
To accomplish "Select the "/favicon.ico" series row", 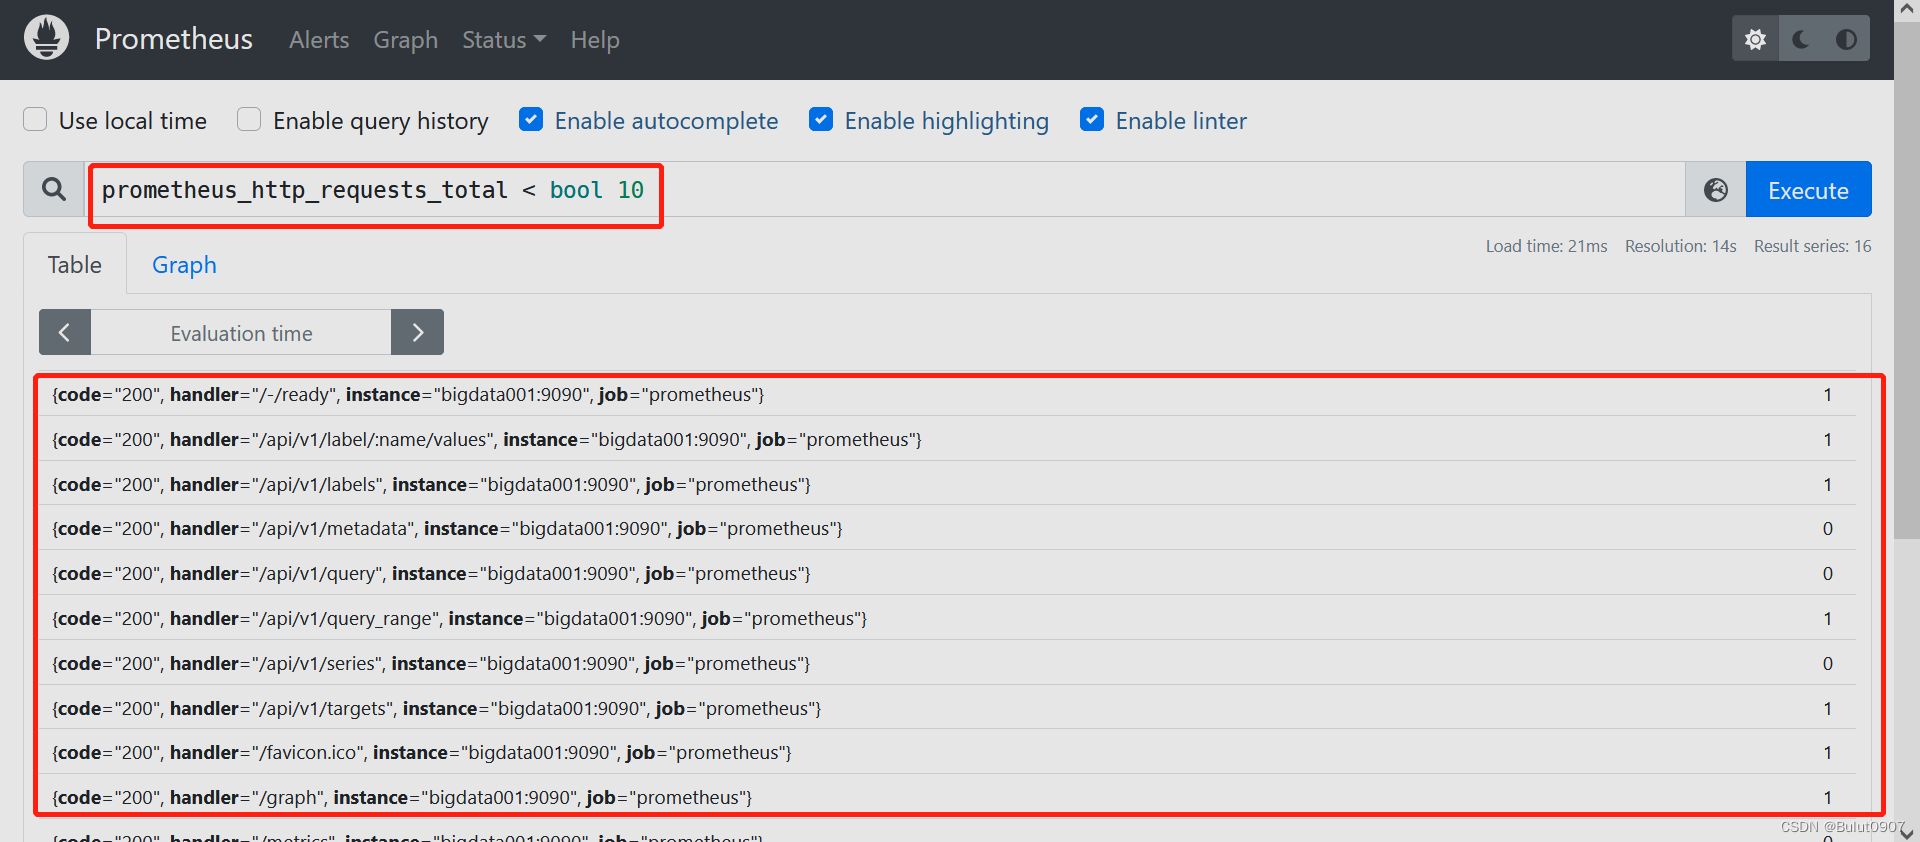I will 946,753.
